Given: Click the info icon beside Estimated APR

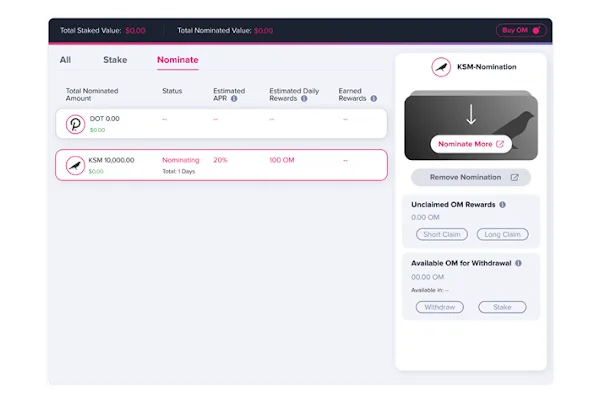Looking at the screenshot, I should [x=234, y=99].
